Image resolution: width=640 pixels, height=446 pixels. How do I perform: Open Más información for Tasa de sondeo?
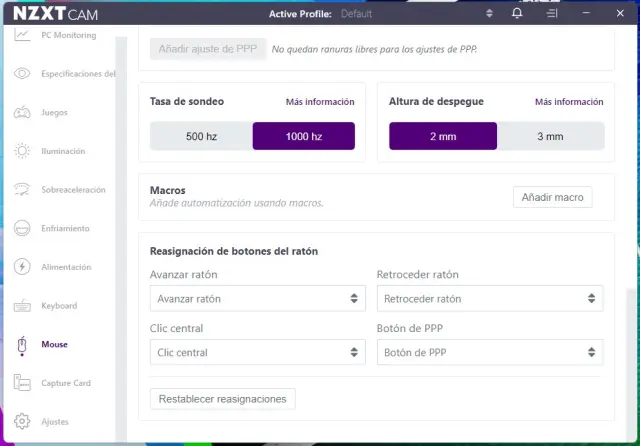point(320,102)
